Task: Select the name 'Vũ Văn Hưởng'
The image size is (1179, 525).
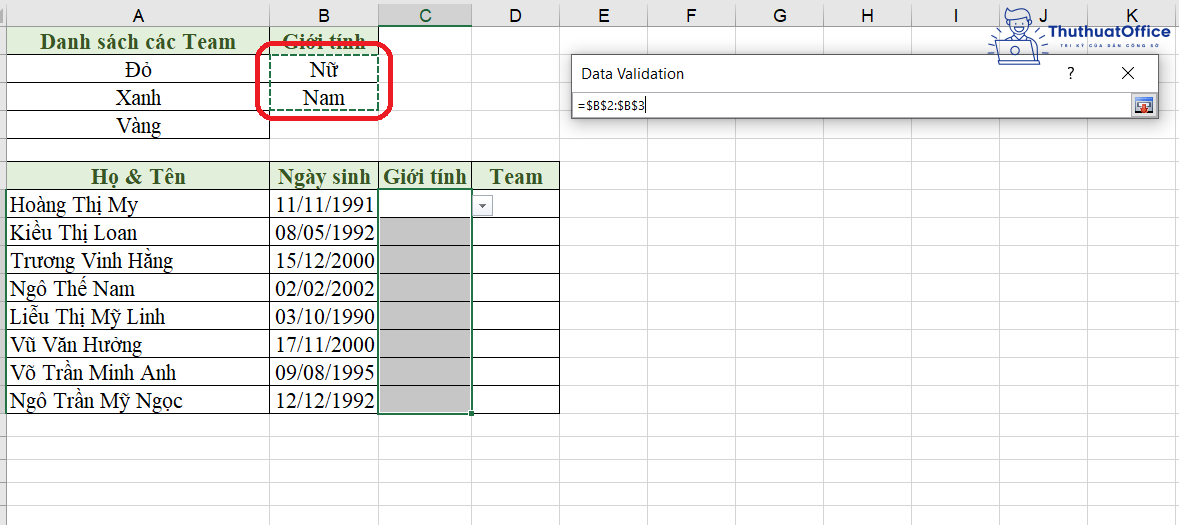Action: point(138,344)
